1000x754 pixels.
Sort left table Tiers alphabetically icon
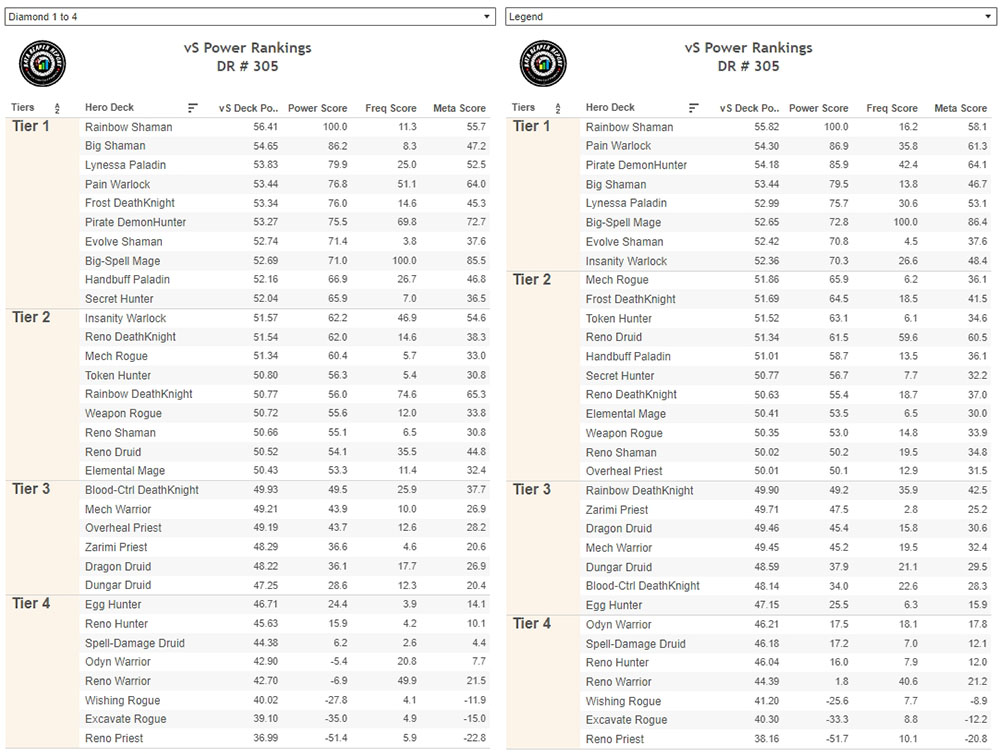click(57, 108)
